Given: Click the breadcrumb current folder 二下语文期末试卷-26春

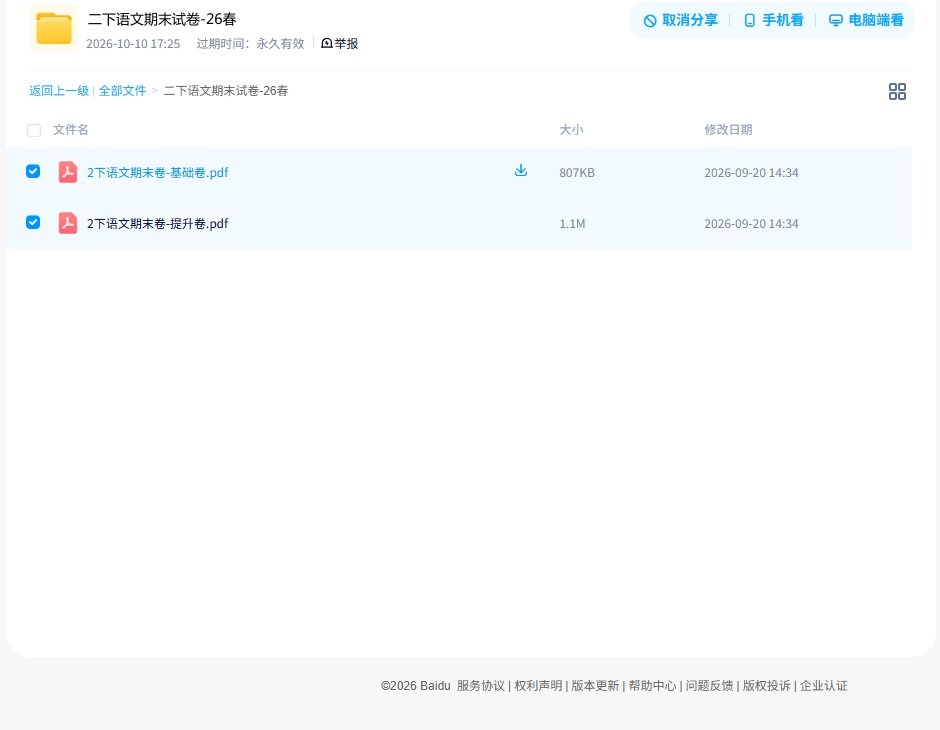Looking at the screenshot, I should [226, 91].
